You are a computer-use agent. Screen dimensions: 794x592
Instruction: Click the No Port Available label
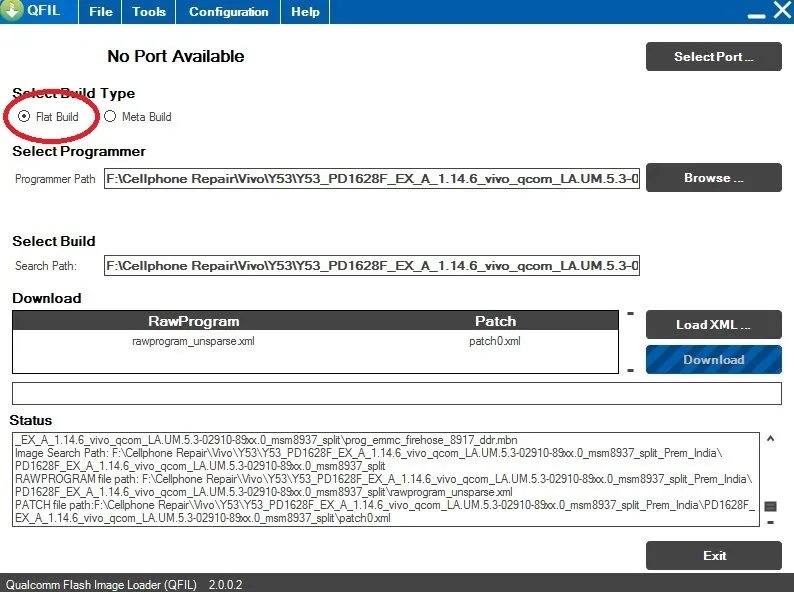click(176, 56)
